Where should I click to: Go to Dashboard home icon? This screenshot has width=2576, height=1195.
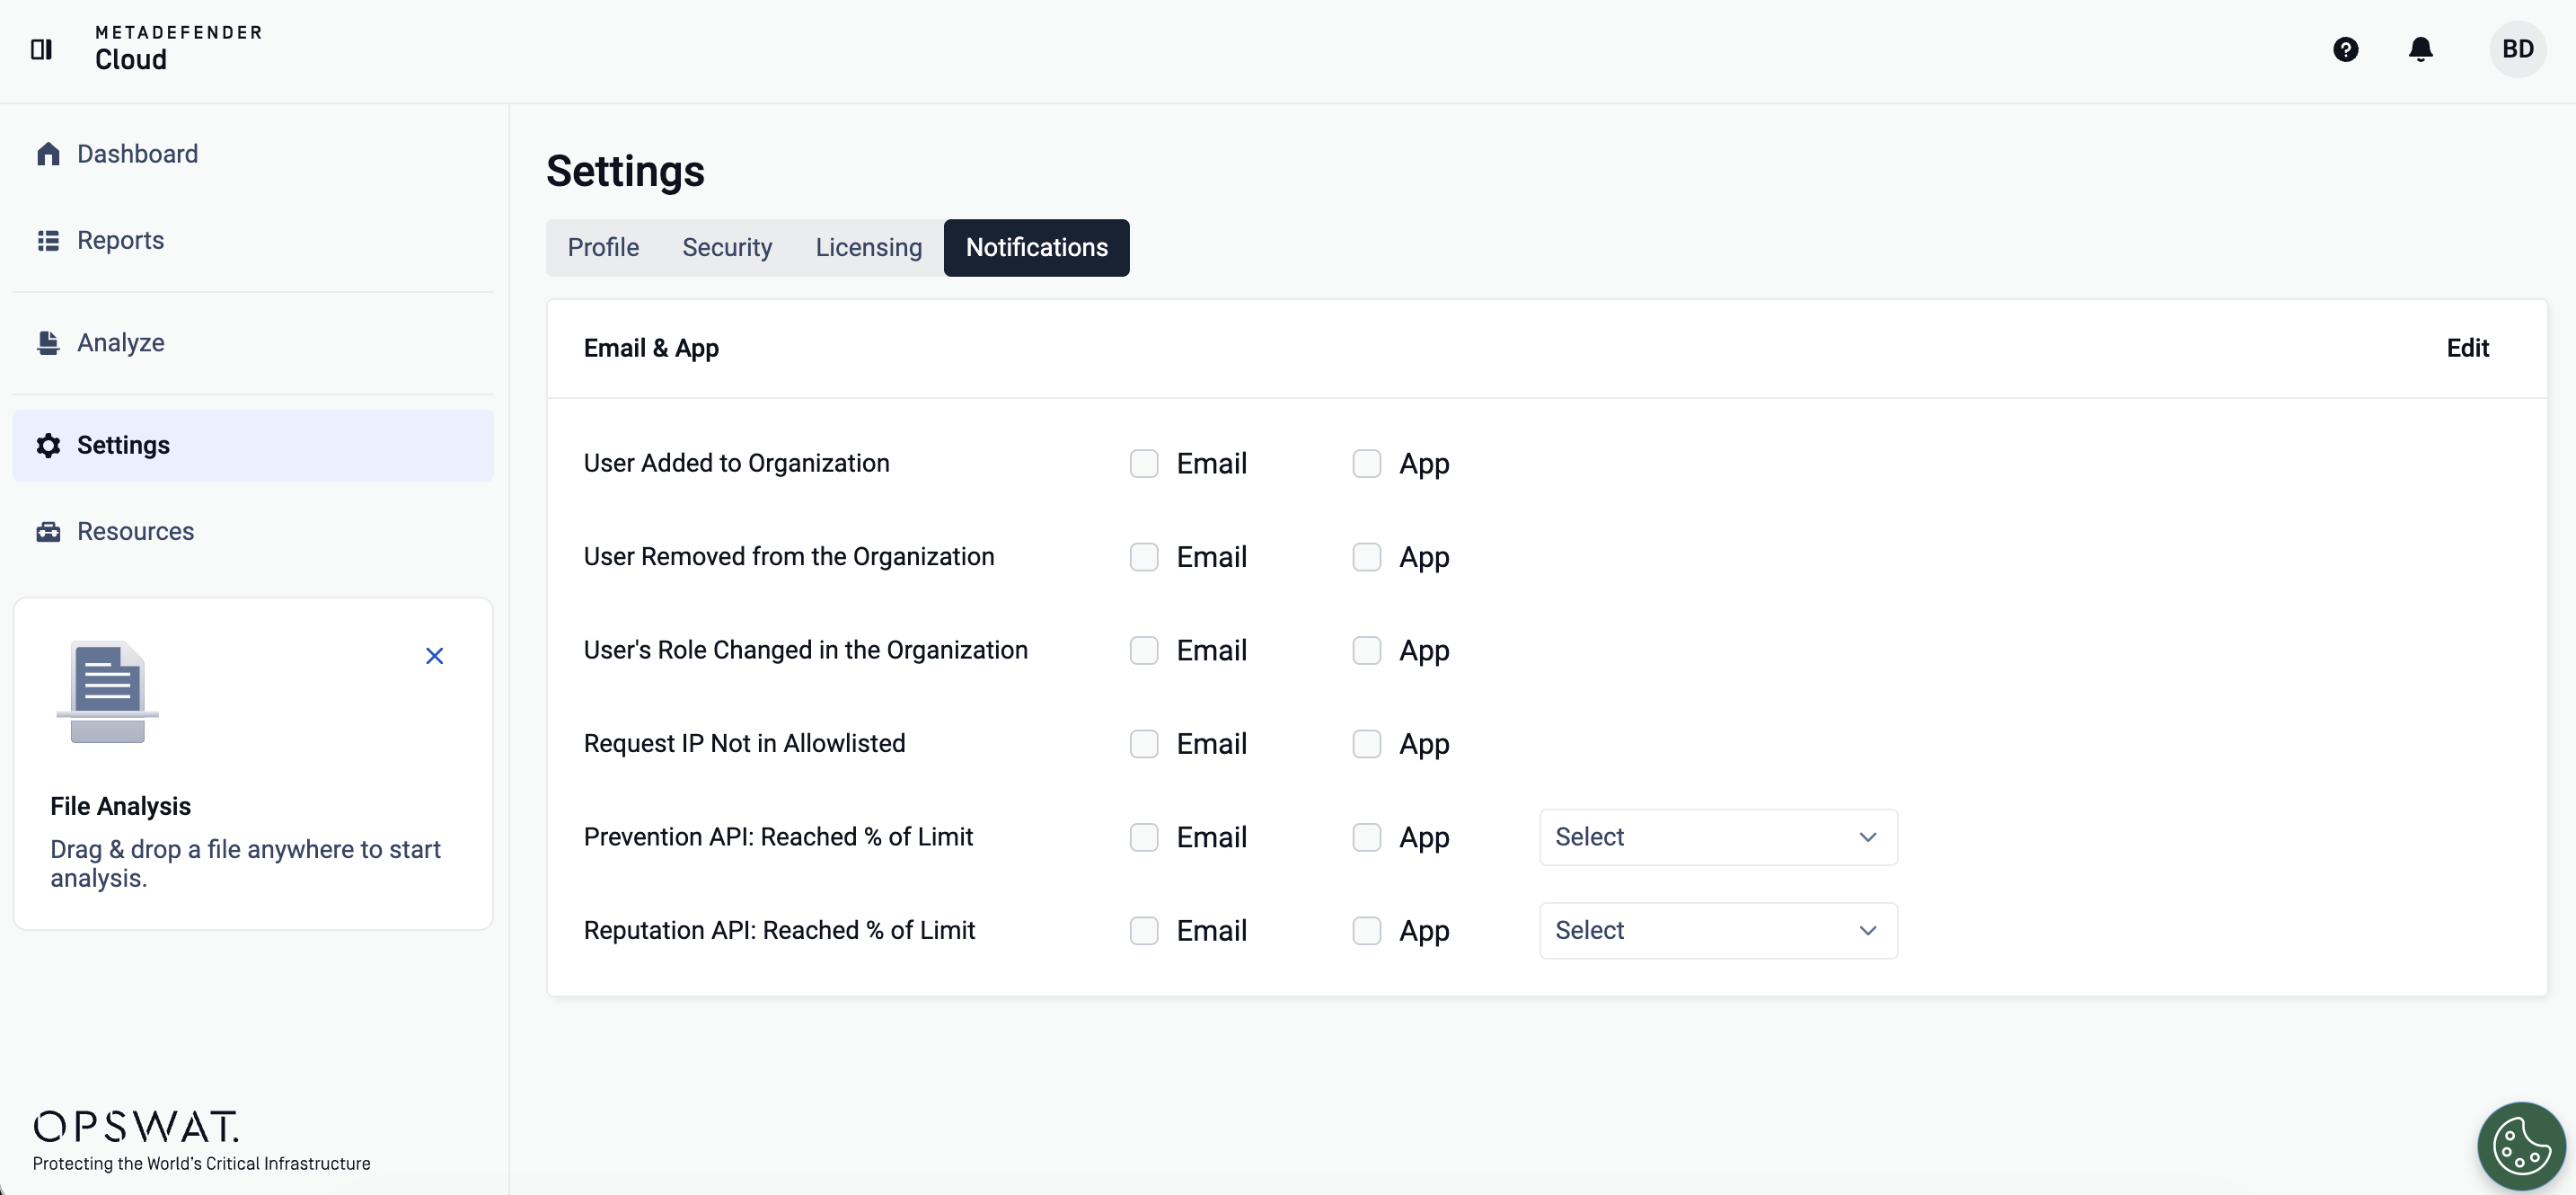[x=48, y=154]
